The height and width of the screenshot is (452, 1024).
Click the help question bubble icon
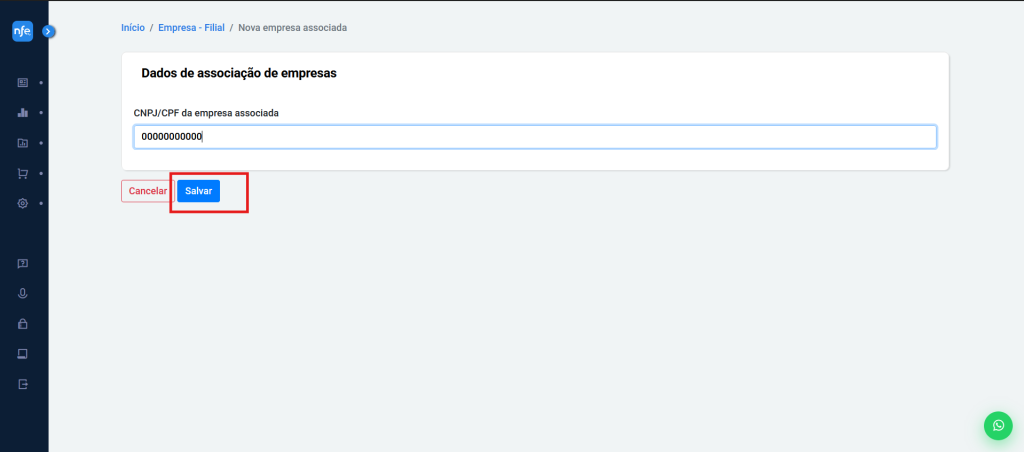(22, 264)
